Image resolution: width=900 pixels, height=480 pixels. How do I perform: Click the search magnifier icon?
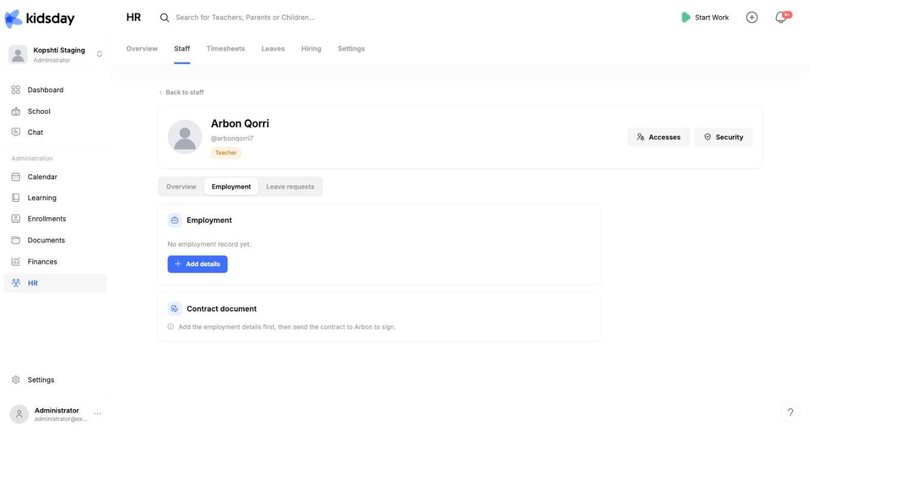pos(164,18)
